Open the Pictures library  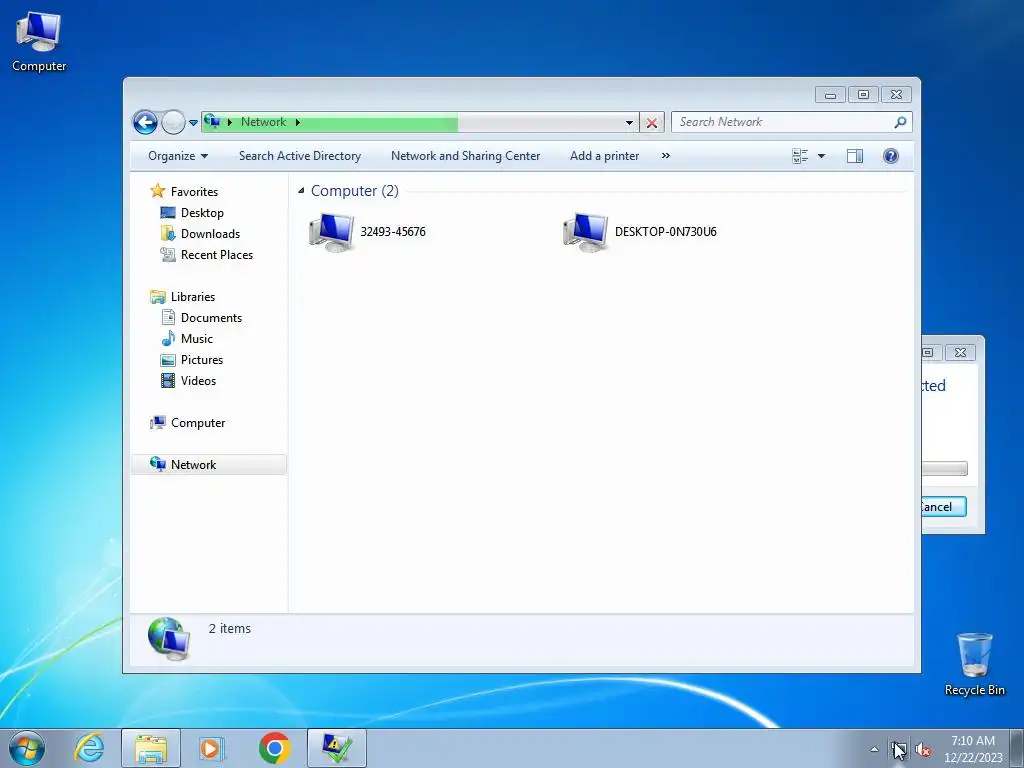(x=202, y=360)
